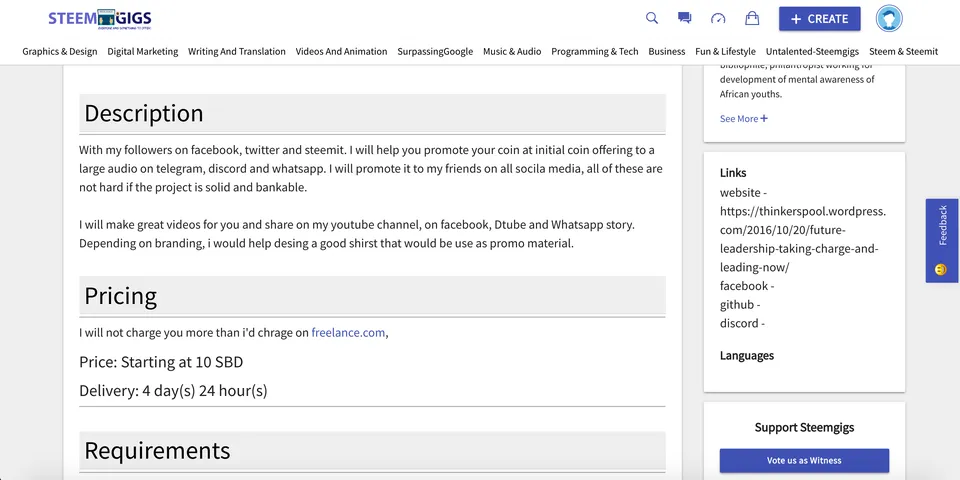Open the Business category
This screenshot has height=480, width=960.
click(667, 51)
